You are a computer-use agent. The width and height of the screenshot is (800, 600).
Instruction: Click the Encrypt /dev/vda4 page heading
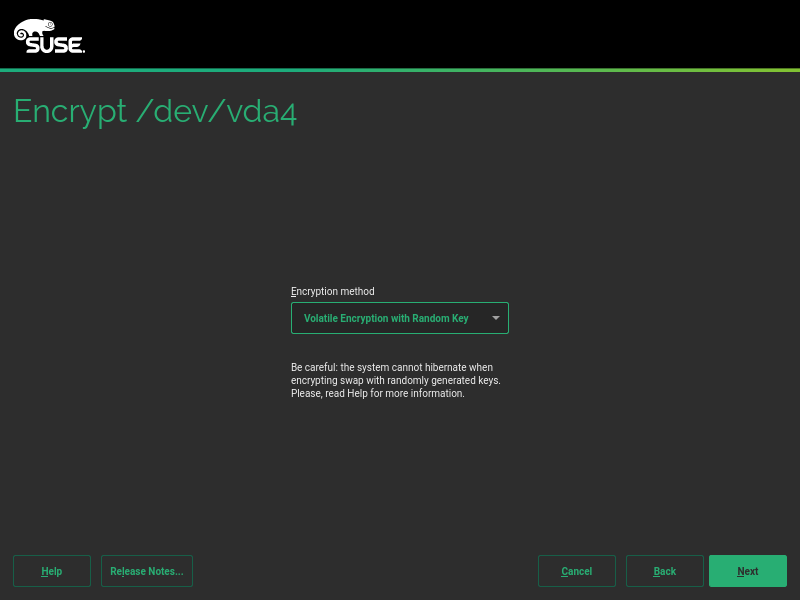pos(155,111)
